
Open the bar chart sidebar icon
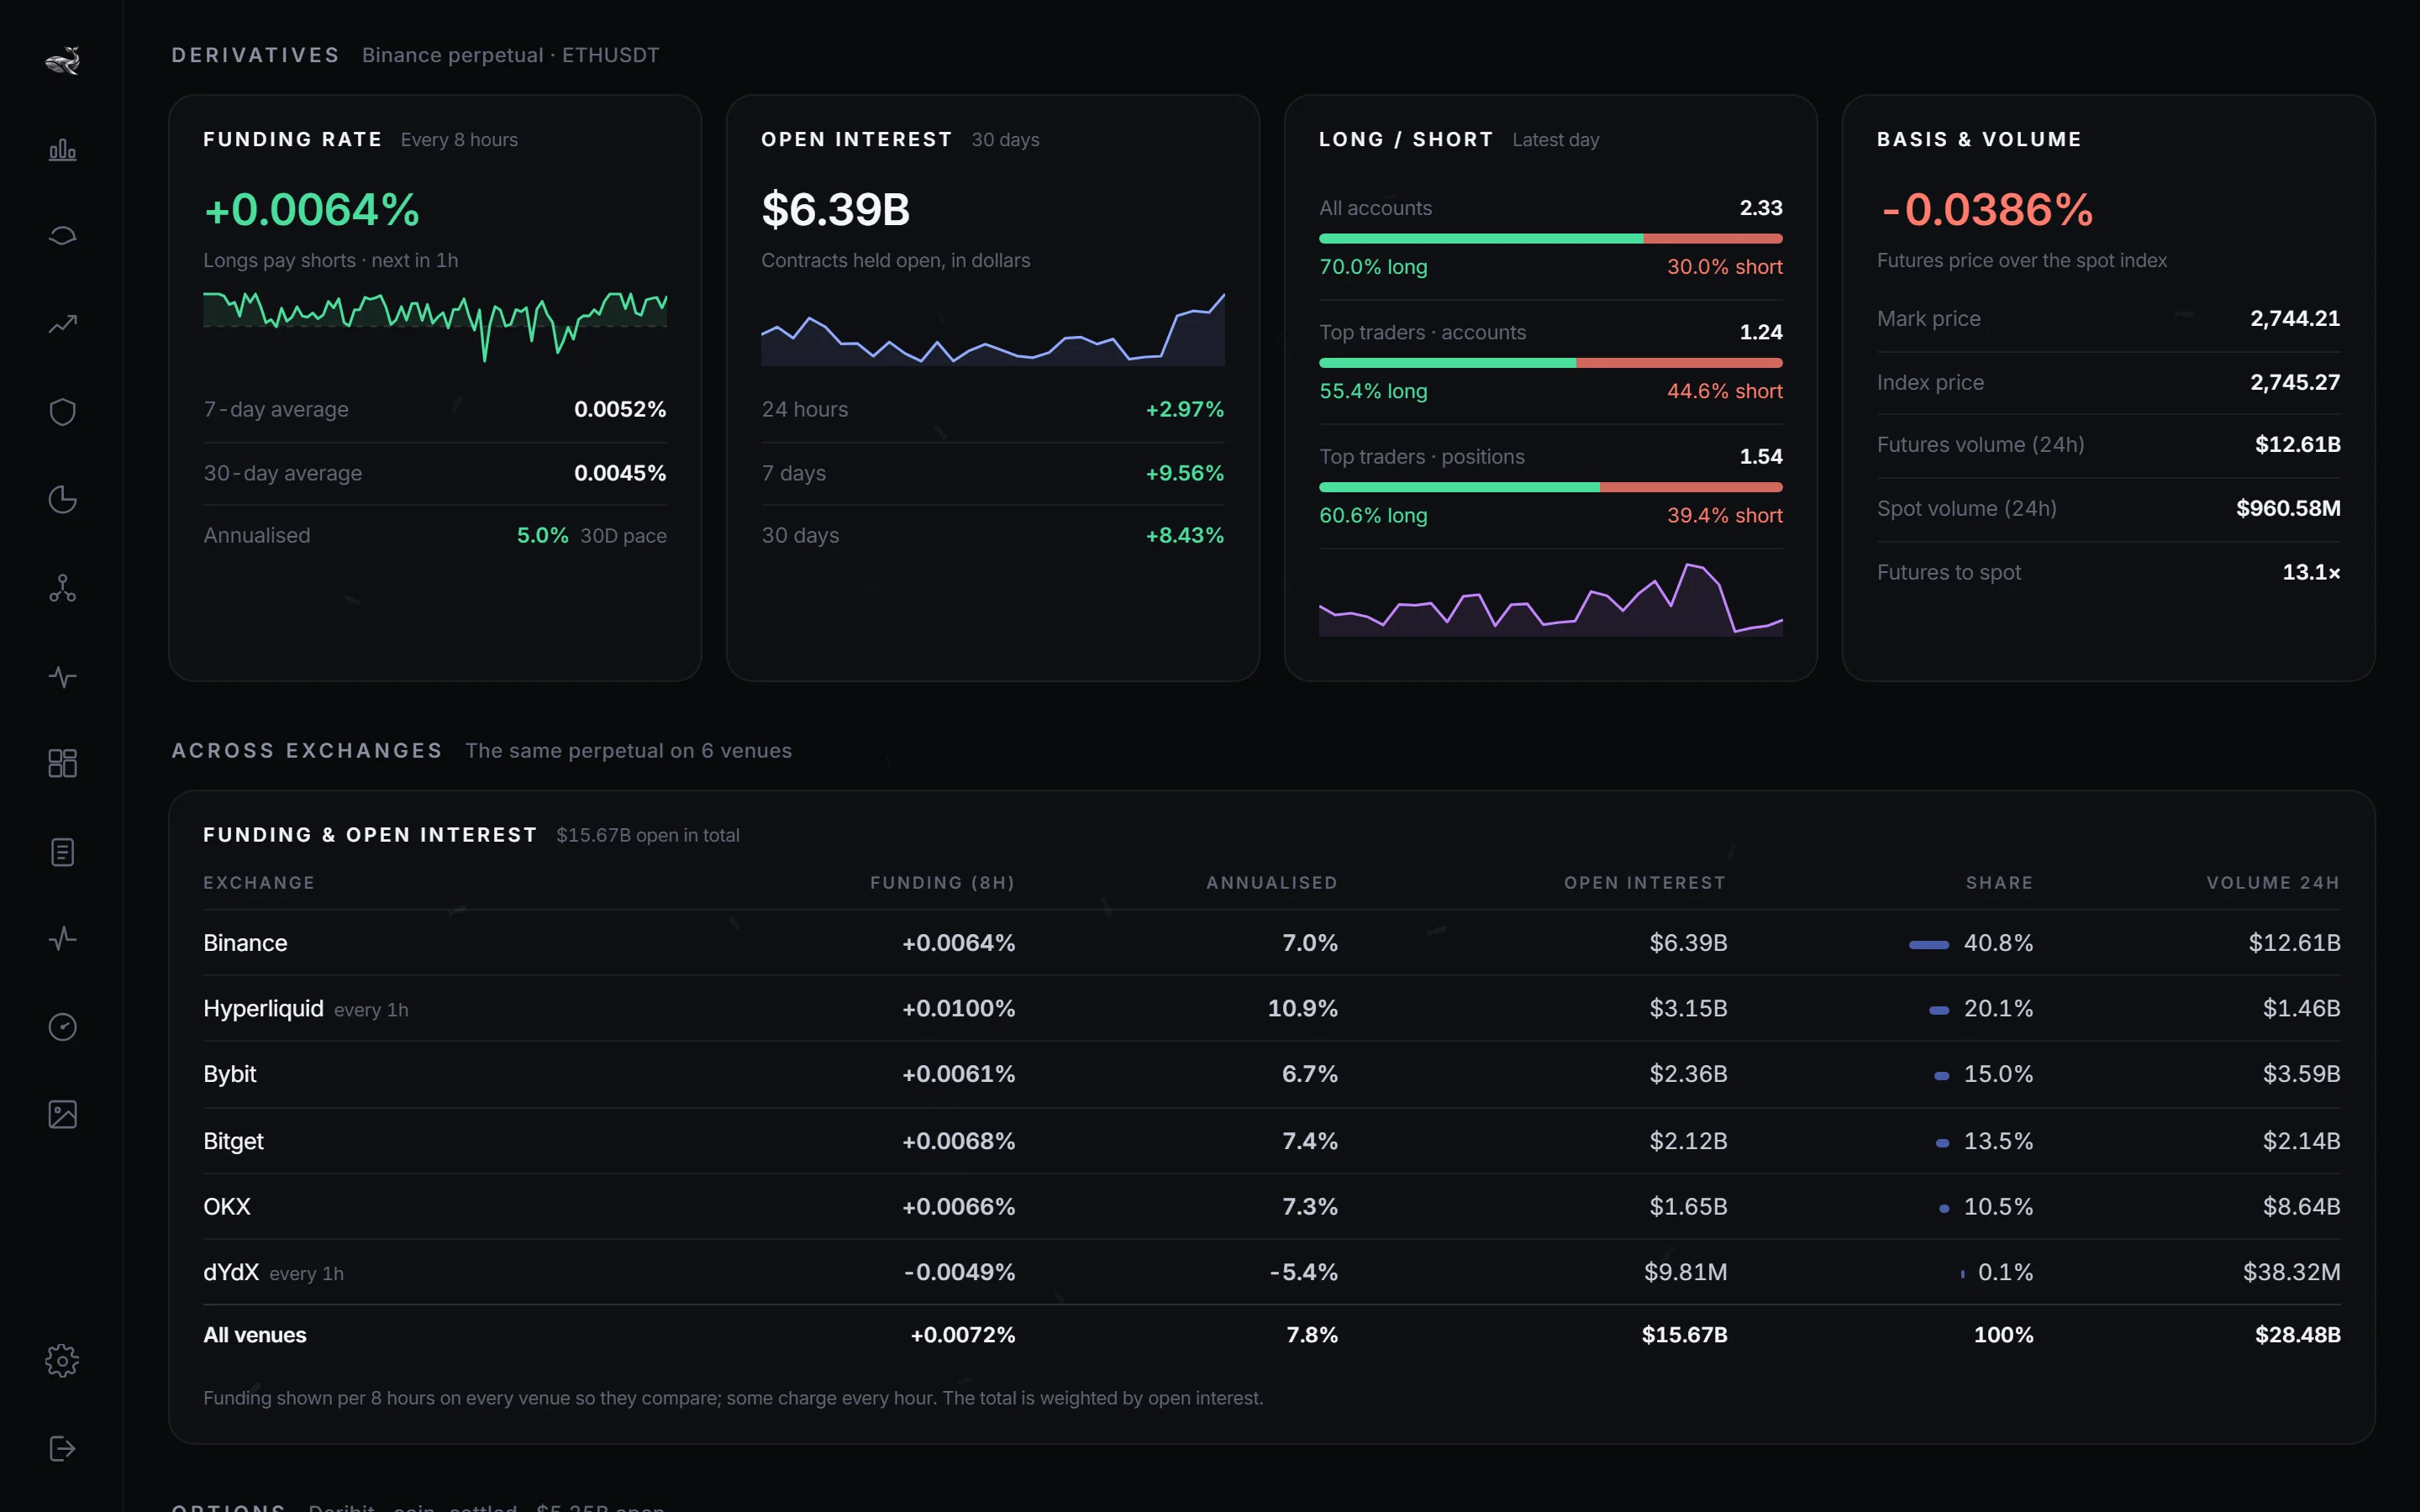click(62, 149)
